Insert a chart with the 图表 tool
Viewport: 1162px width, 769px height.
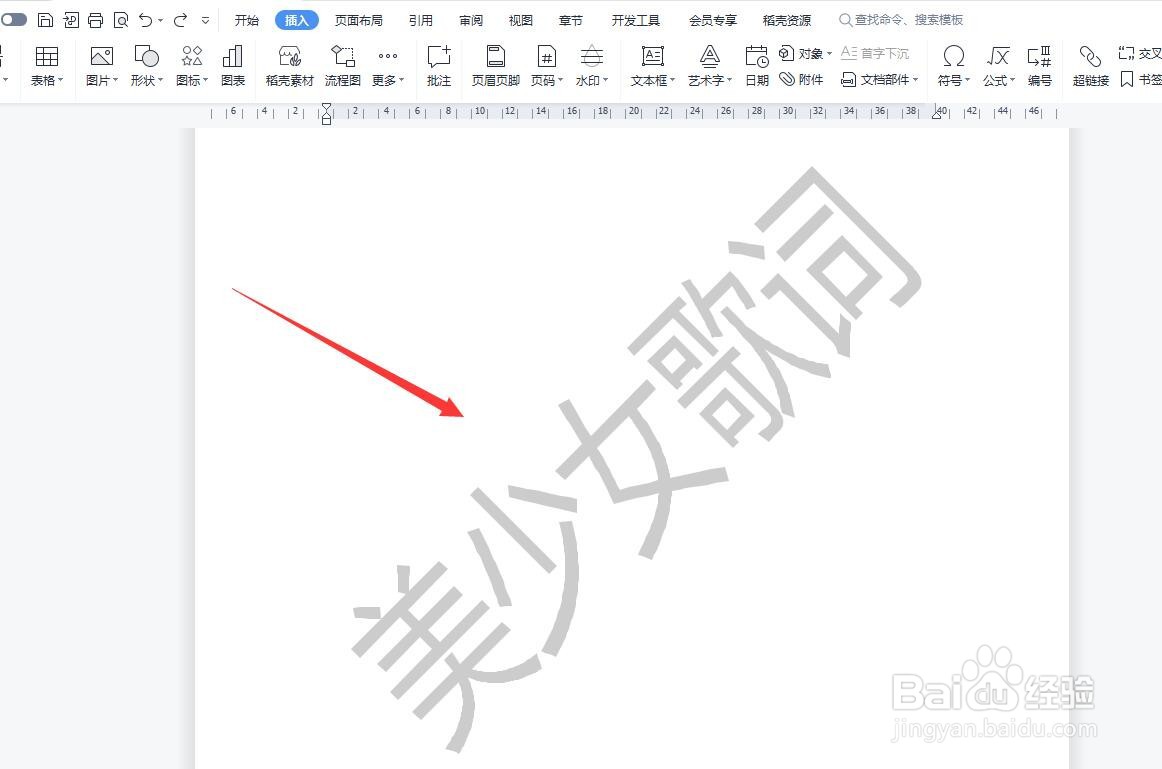[x=233, y=65]
